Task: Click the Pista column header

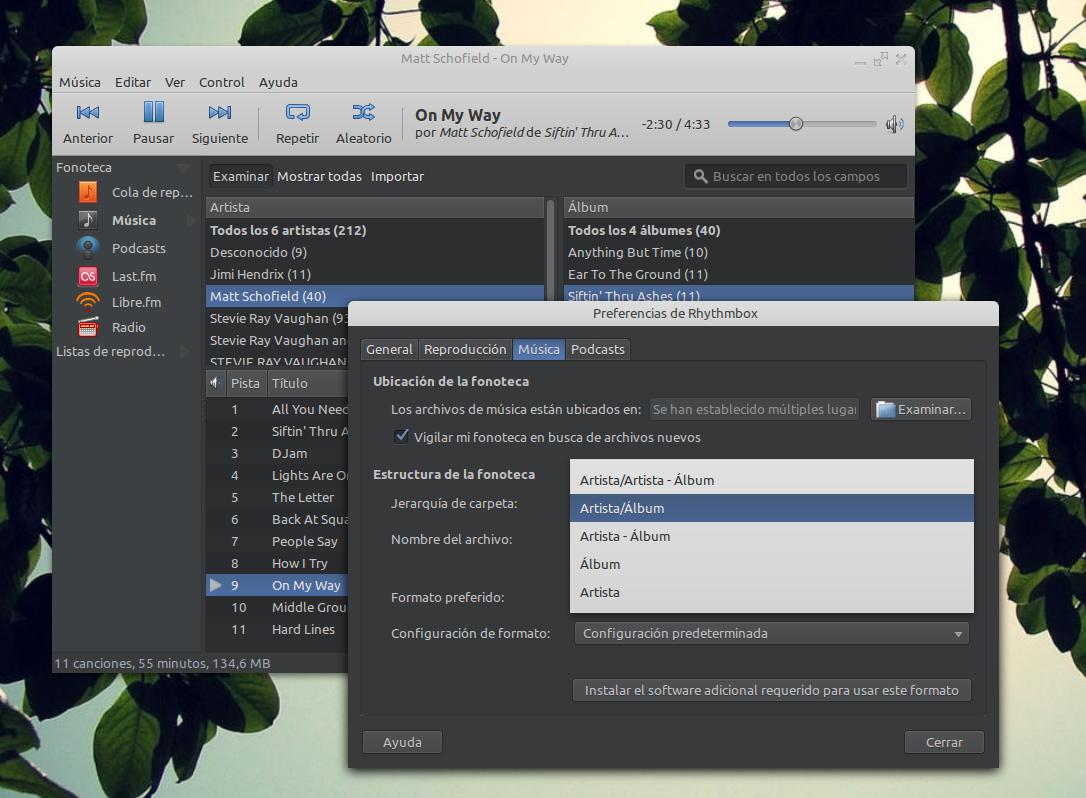Action: click(x=245, y=383)
